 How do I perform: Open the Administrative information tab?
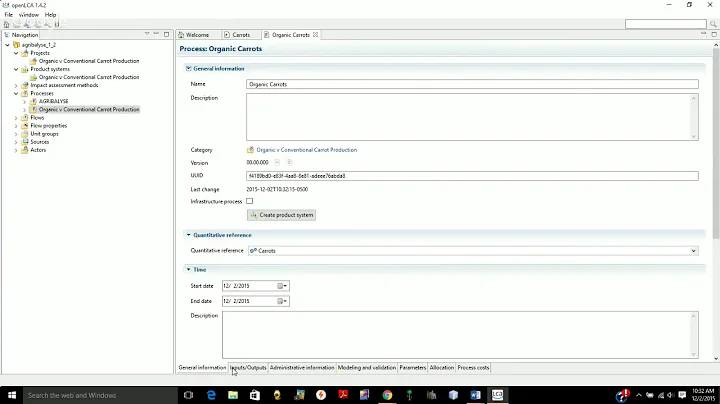pyautogui.click(x=302, y=368)
